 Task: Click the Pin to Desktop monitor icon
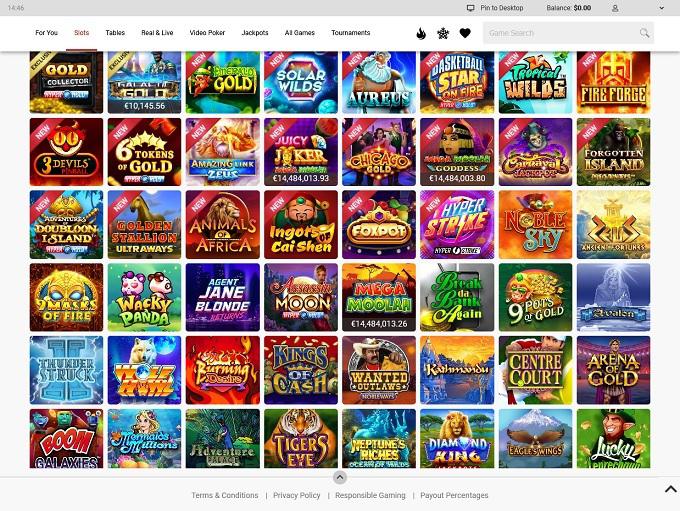point(471,8)
